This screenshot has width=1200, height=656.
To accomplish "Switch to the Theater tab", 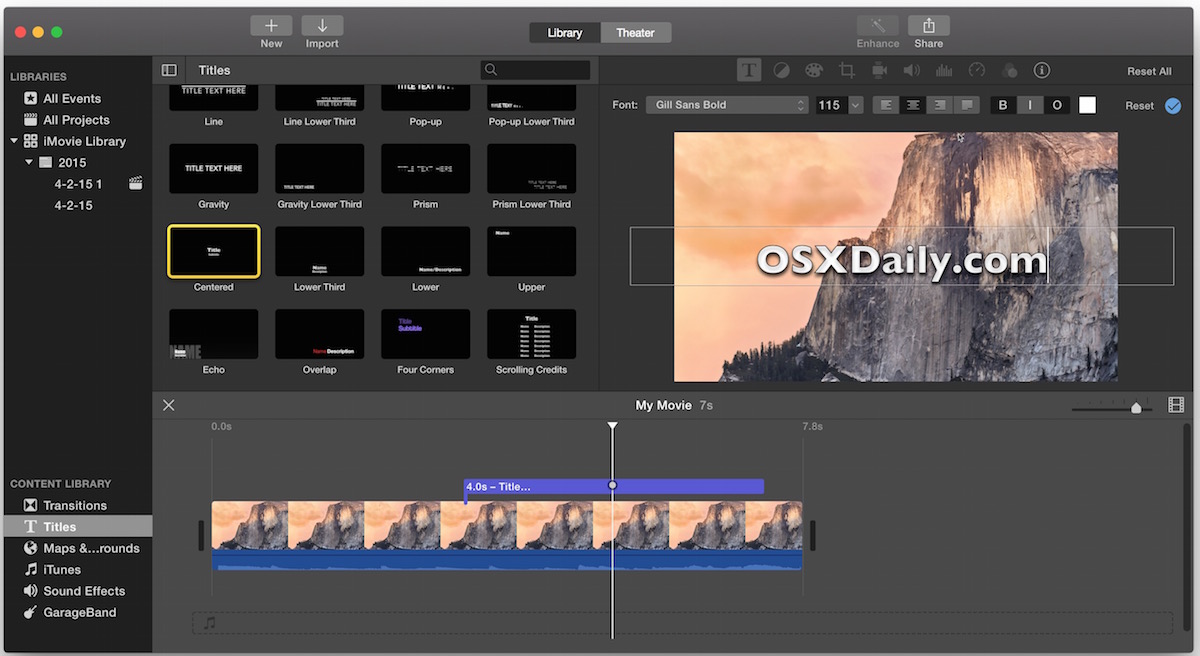I will coord(635,32).
